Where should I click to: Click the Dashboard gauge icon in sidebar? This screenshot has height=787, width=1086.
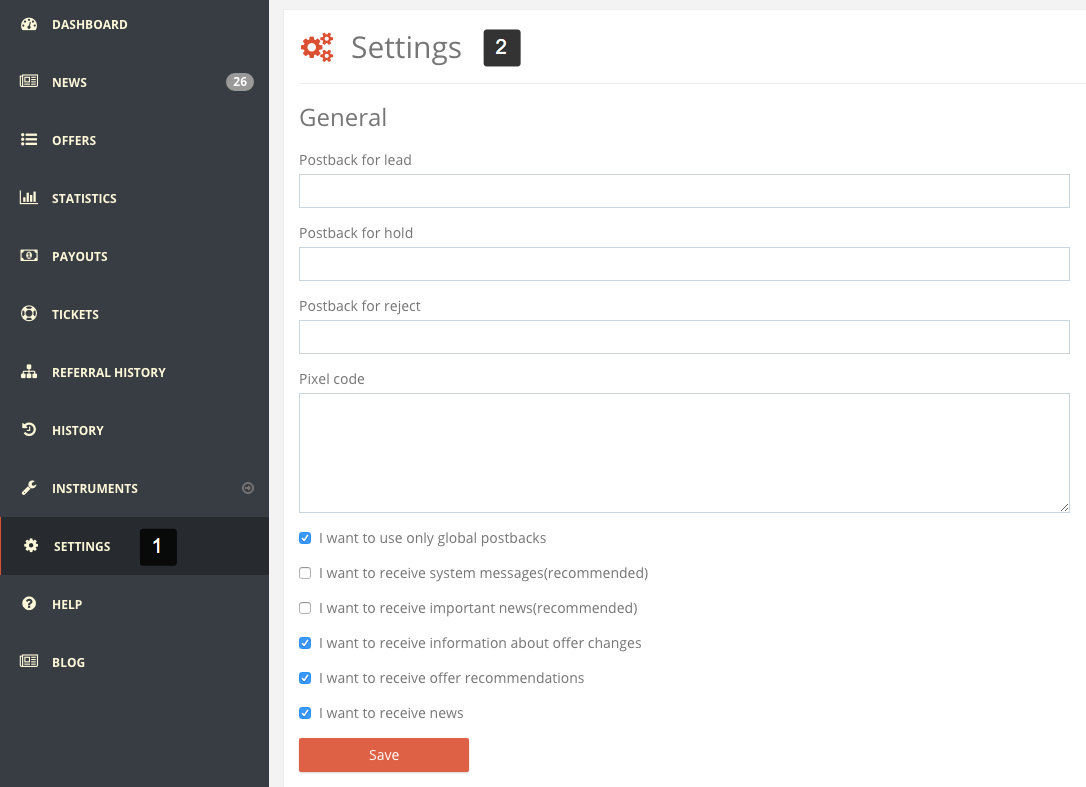29,24
